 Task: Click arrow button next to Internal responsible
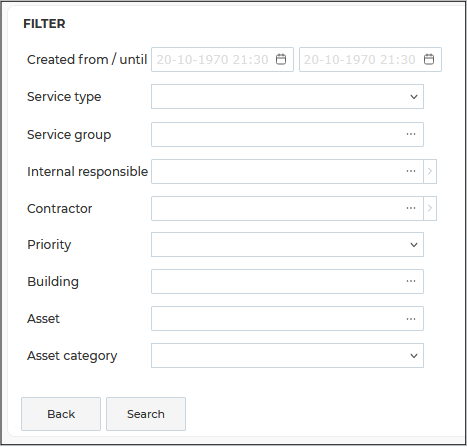[x=430, y=171]
